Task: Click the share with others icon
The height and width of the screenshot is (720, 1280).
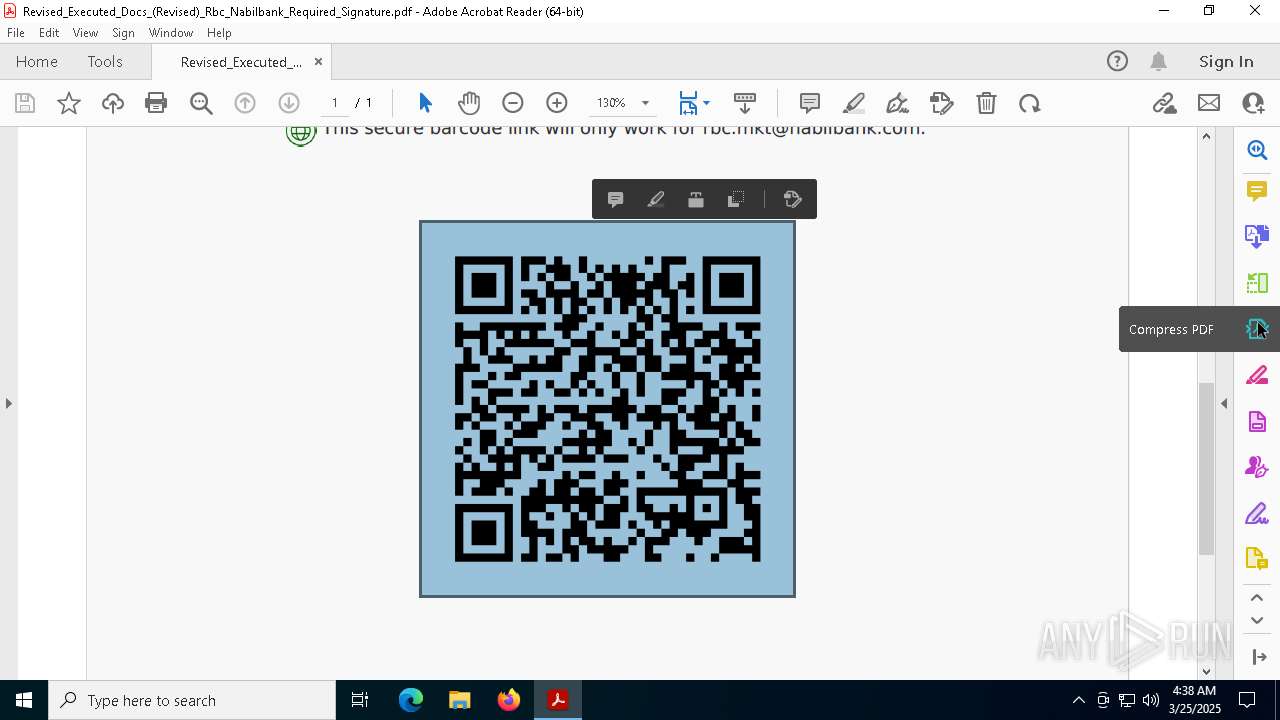Action: (1253, 103)
